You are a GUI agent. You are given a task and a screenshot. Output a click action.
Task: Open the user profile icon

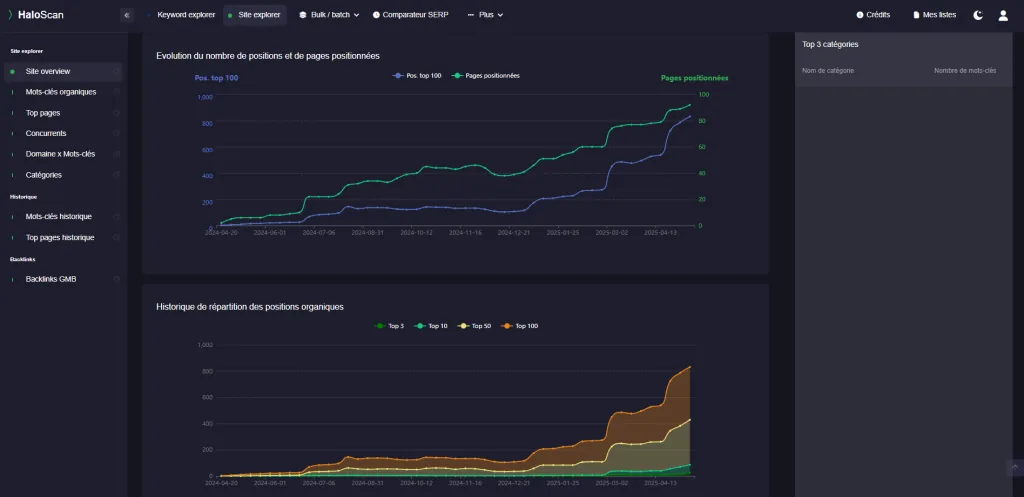coord(1003,15)
